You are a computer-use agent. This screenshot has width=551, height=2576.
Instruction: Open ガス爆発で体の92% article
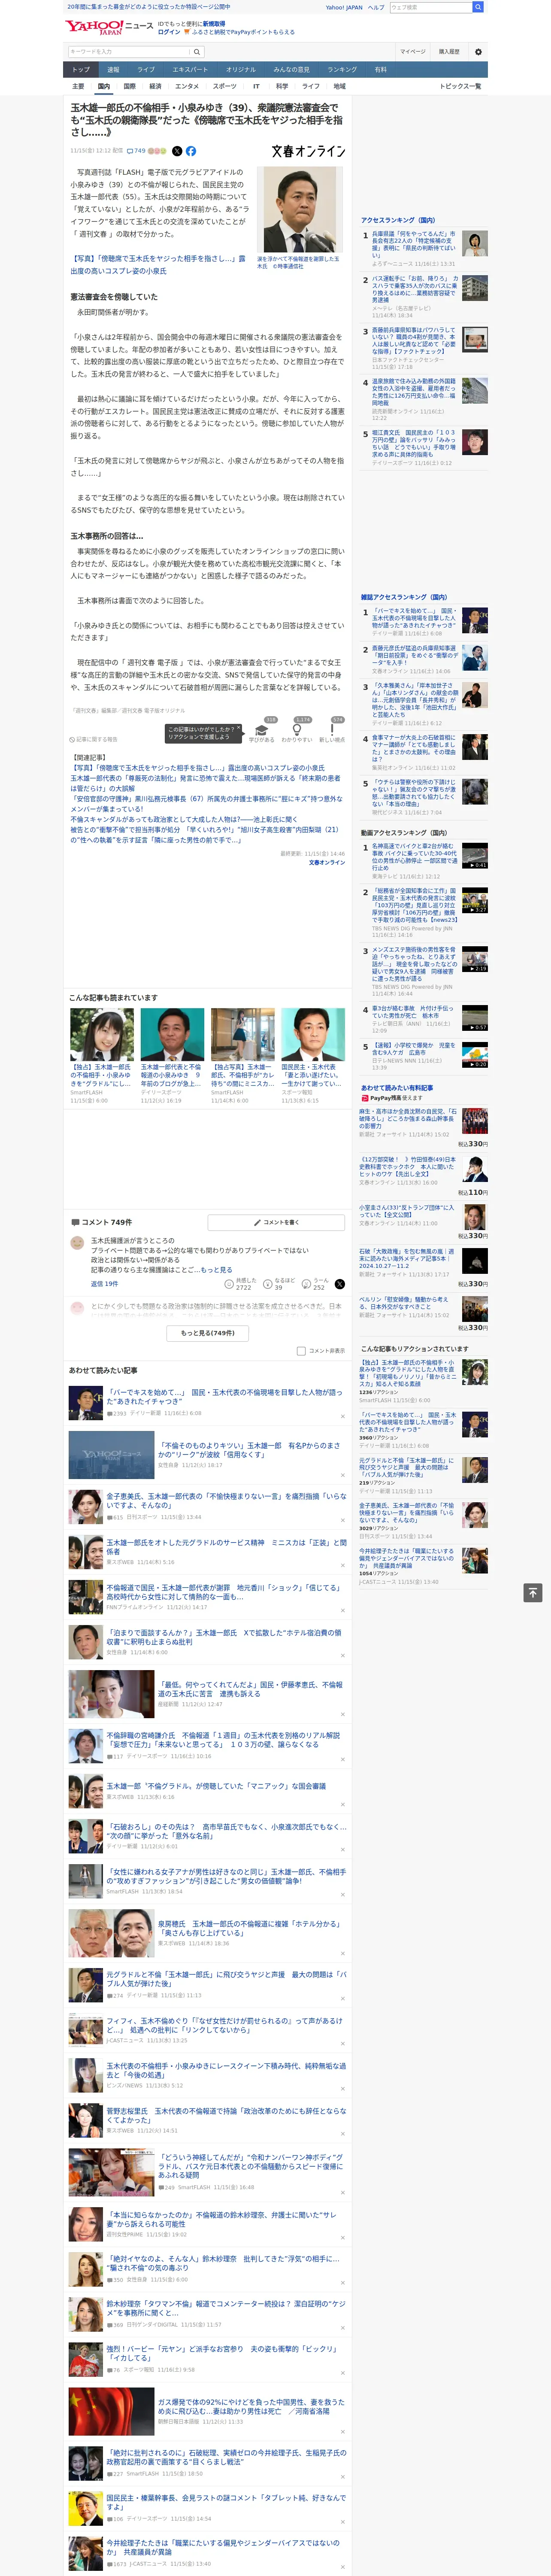251,2406
